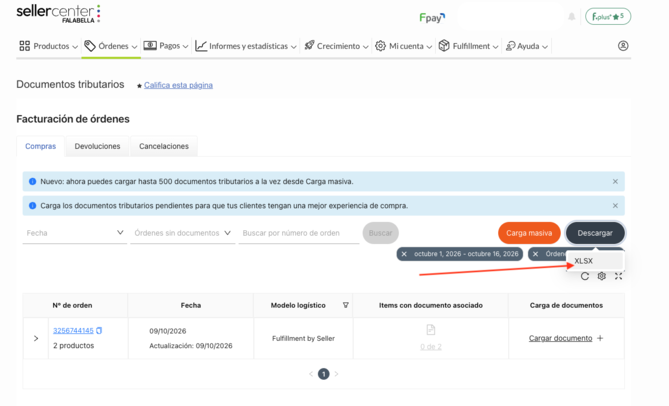Click Califica esta página link
669x406 pixels.
pyautogui.click(x=178, y=85)
